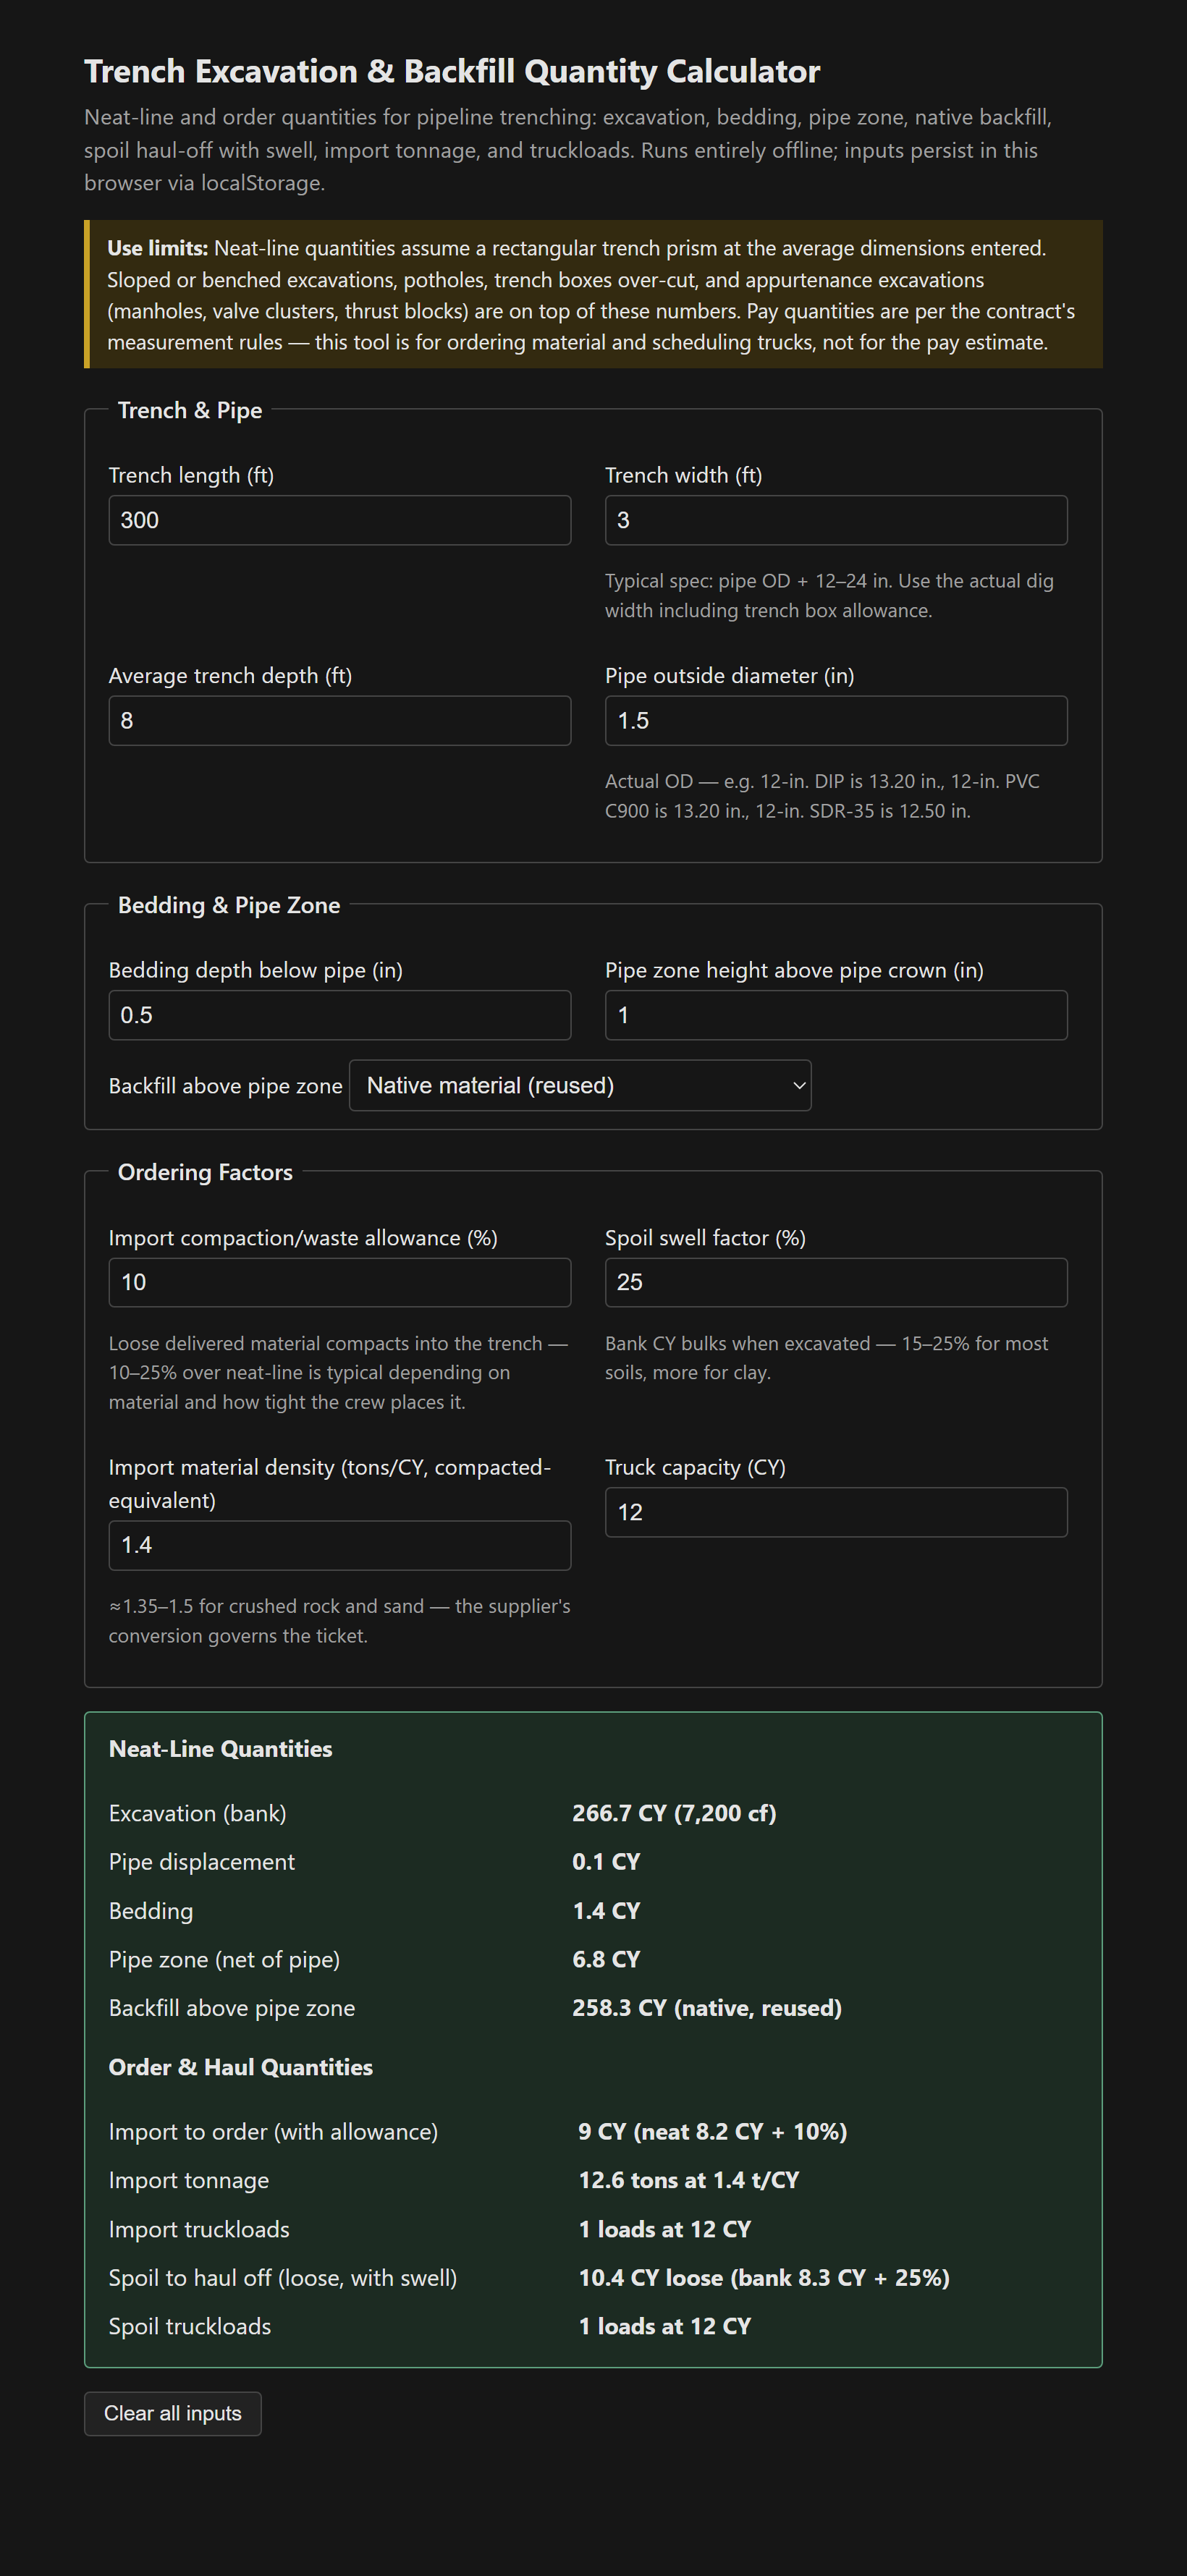Click Pipe zone height above crown input
The height and width of the screenshot is (2576, 1187).
coord(836,1015)
